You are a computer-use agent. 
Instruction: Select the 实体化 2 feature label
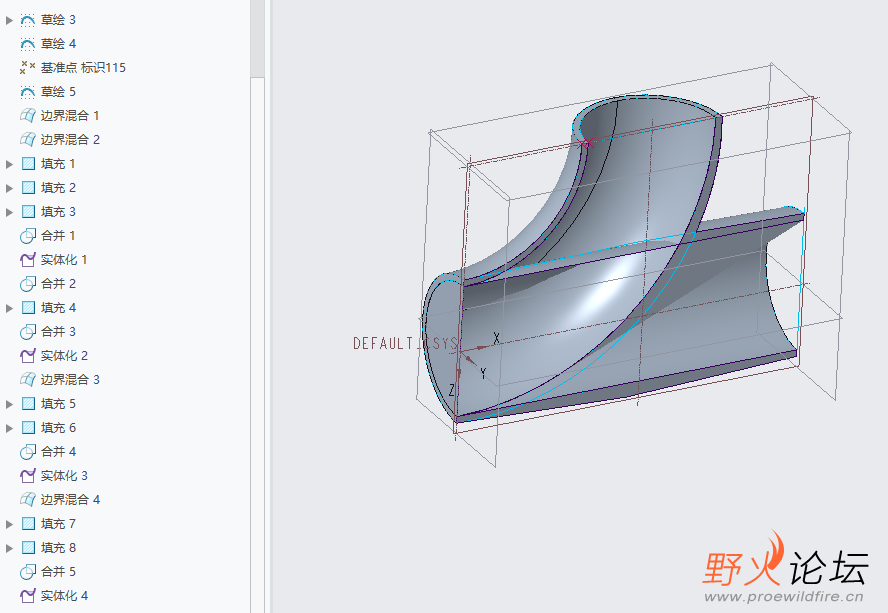63,356
